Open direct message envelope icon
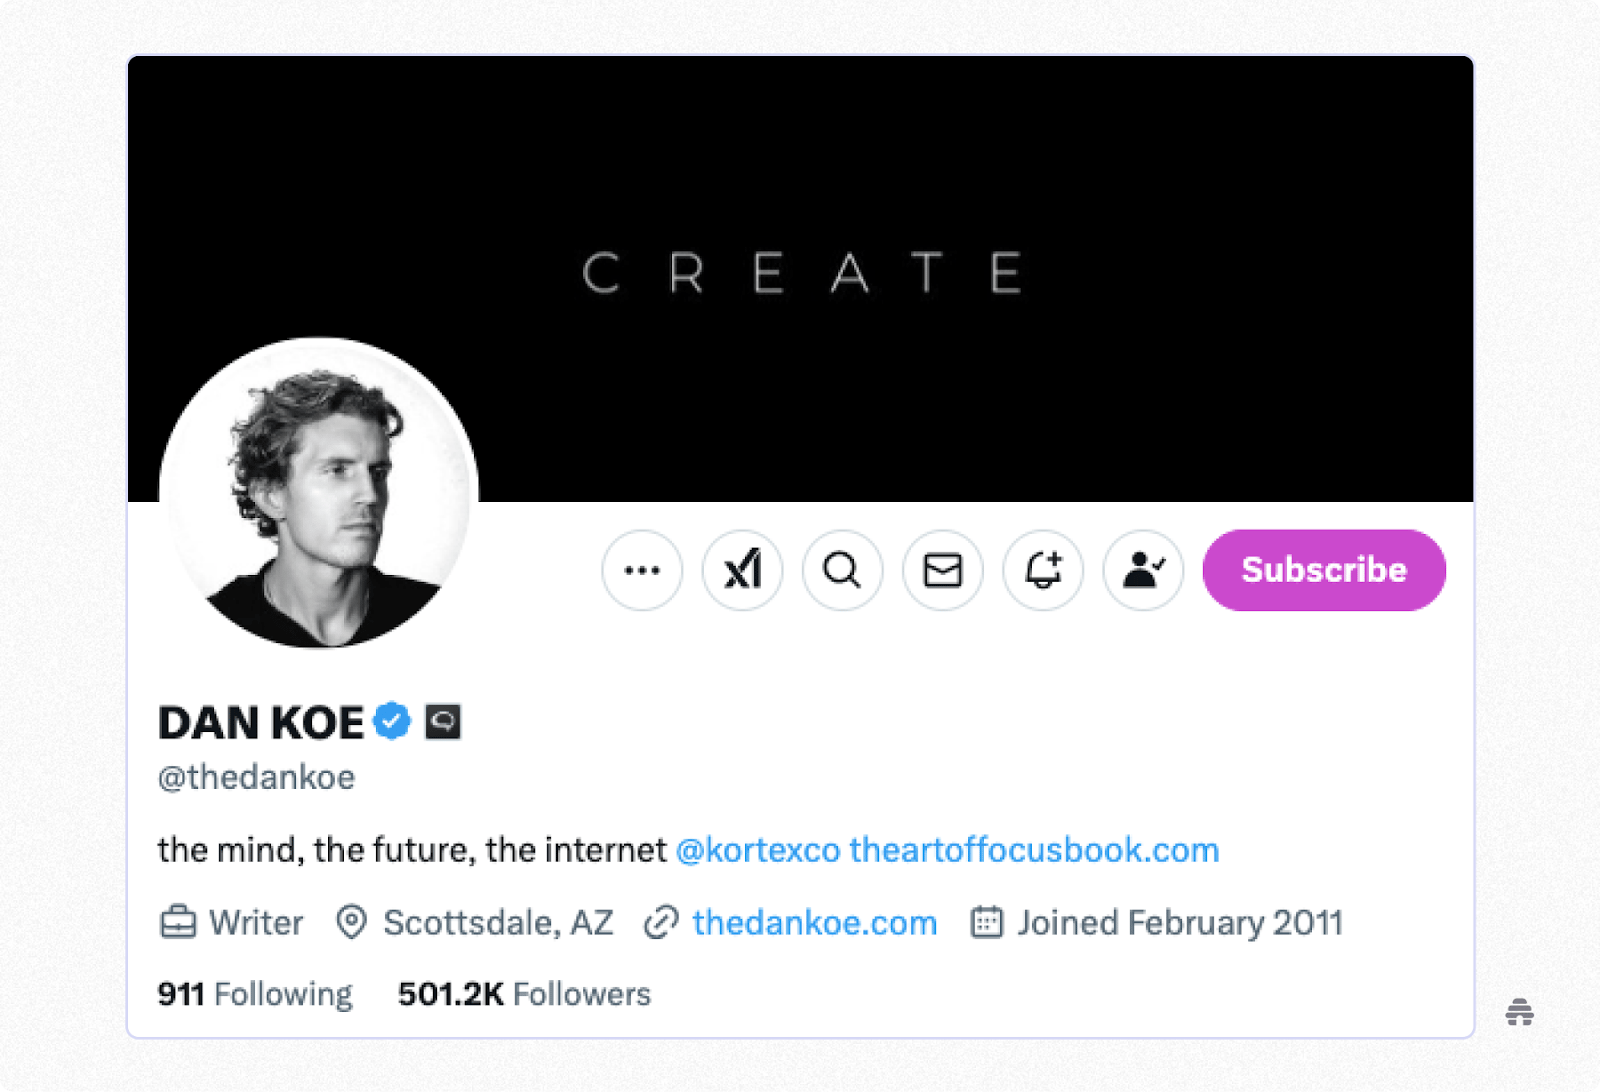Viewport: 1600px width, 1092px height. tap(942, 570)
